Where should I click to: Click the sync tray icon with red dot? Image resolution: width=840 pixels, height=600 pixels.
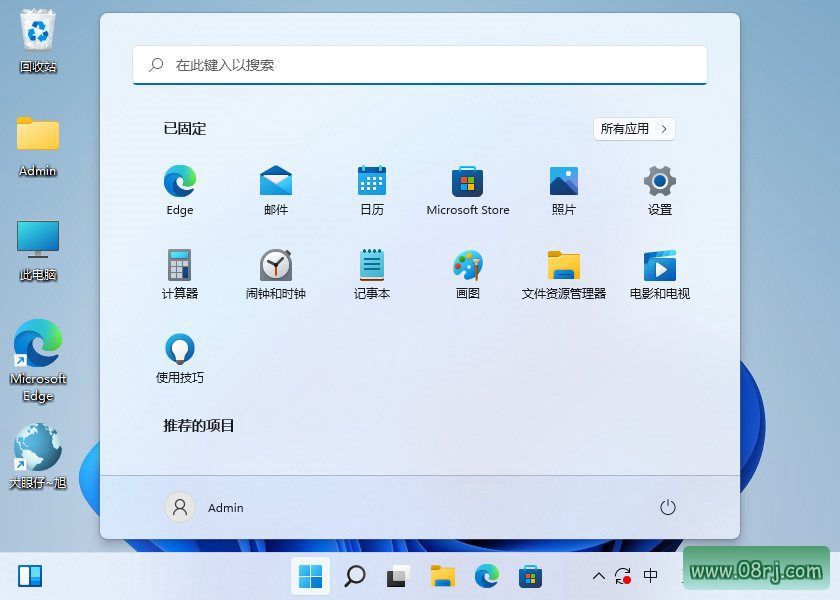tap(623, 576)
